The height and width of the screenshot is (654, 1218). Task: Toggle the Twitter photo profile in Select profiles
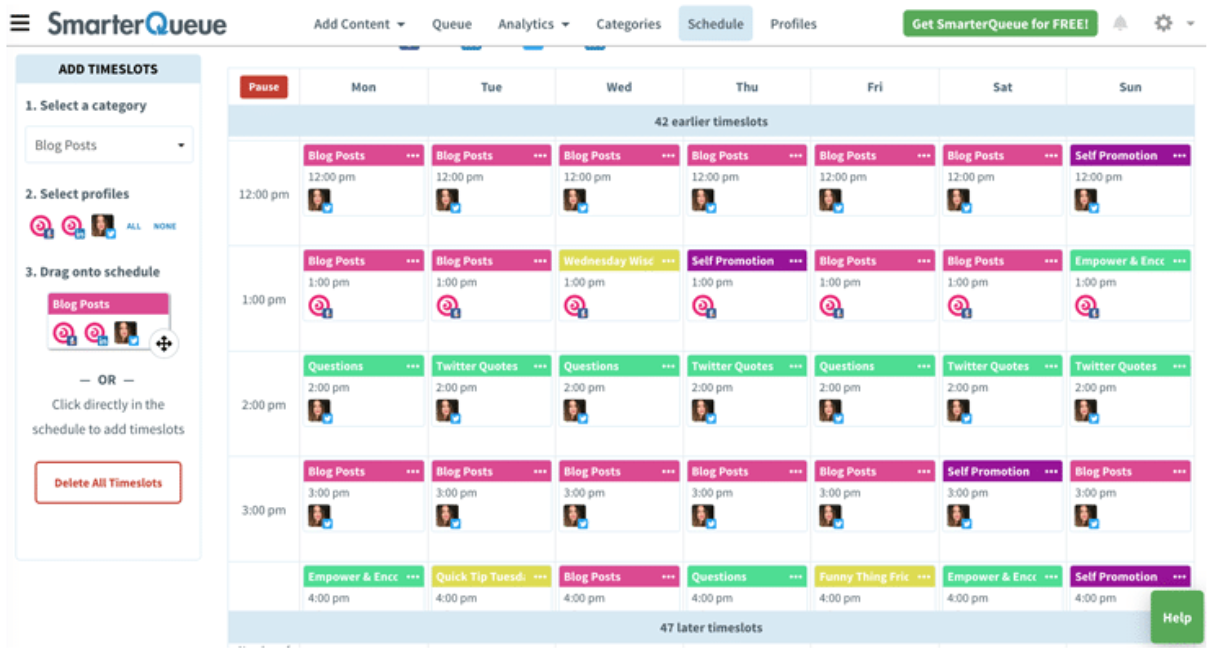point(103,226)
